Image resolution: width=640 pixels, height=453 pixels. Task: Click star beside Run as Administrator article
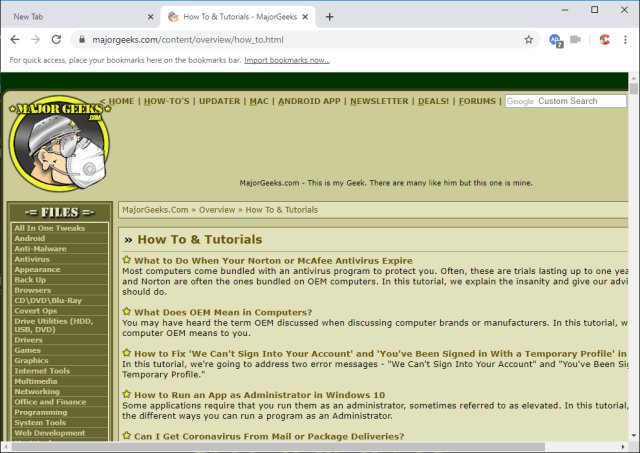(x=127, y=394)
